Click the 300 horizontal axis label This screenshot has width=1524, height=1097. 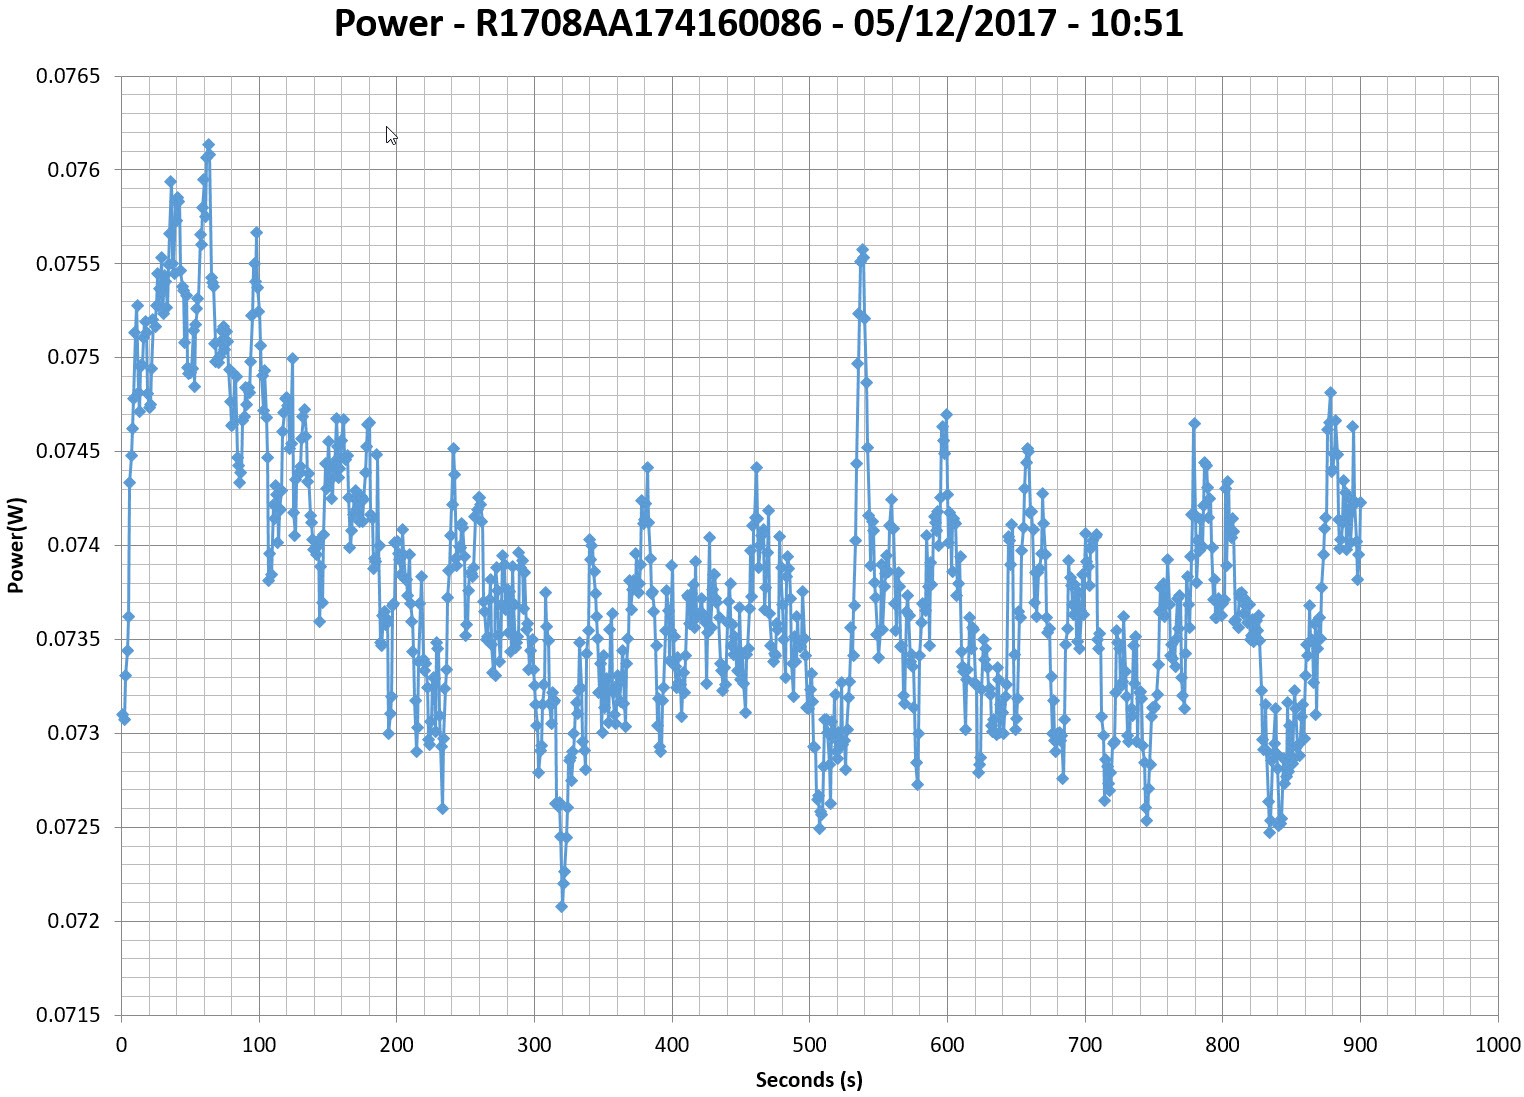coord(534,1046)
